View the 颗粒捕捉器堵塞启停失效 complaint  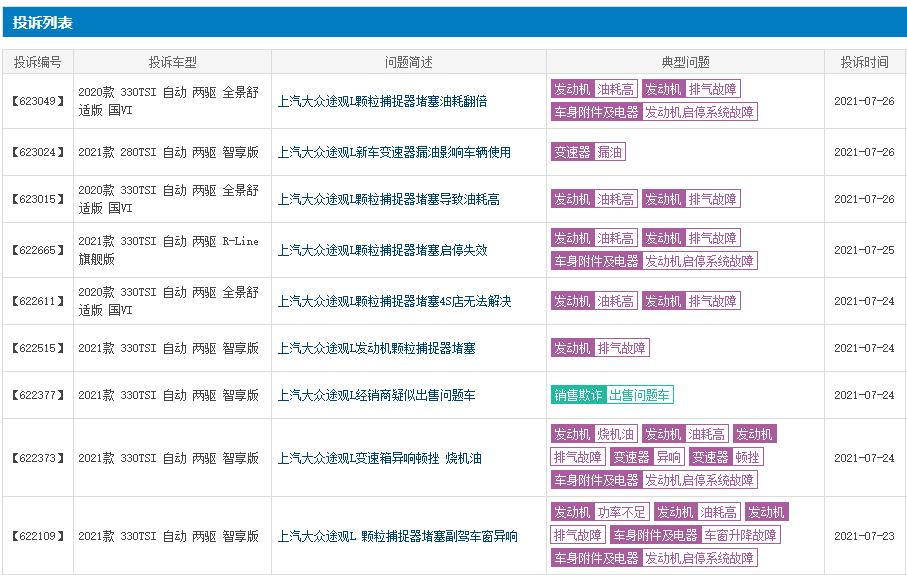pyautogui.click(x=382, y=250)
